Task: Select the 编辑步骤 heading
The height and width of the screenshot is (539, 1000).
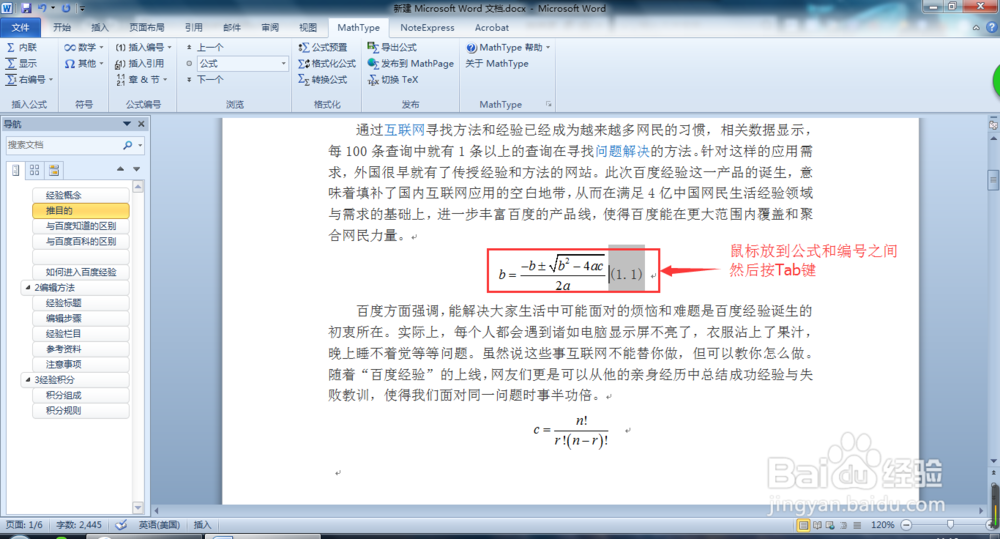Action: [x=80, y=318]
